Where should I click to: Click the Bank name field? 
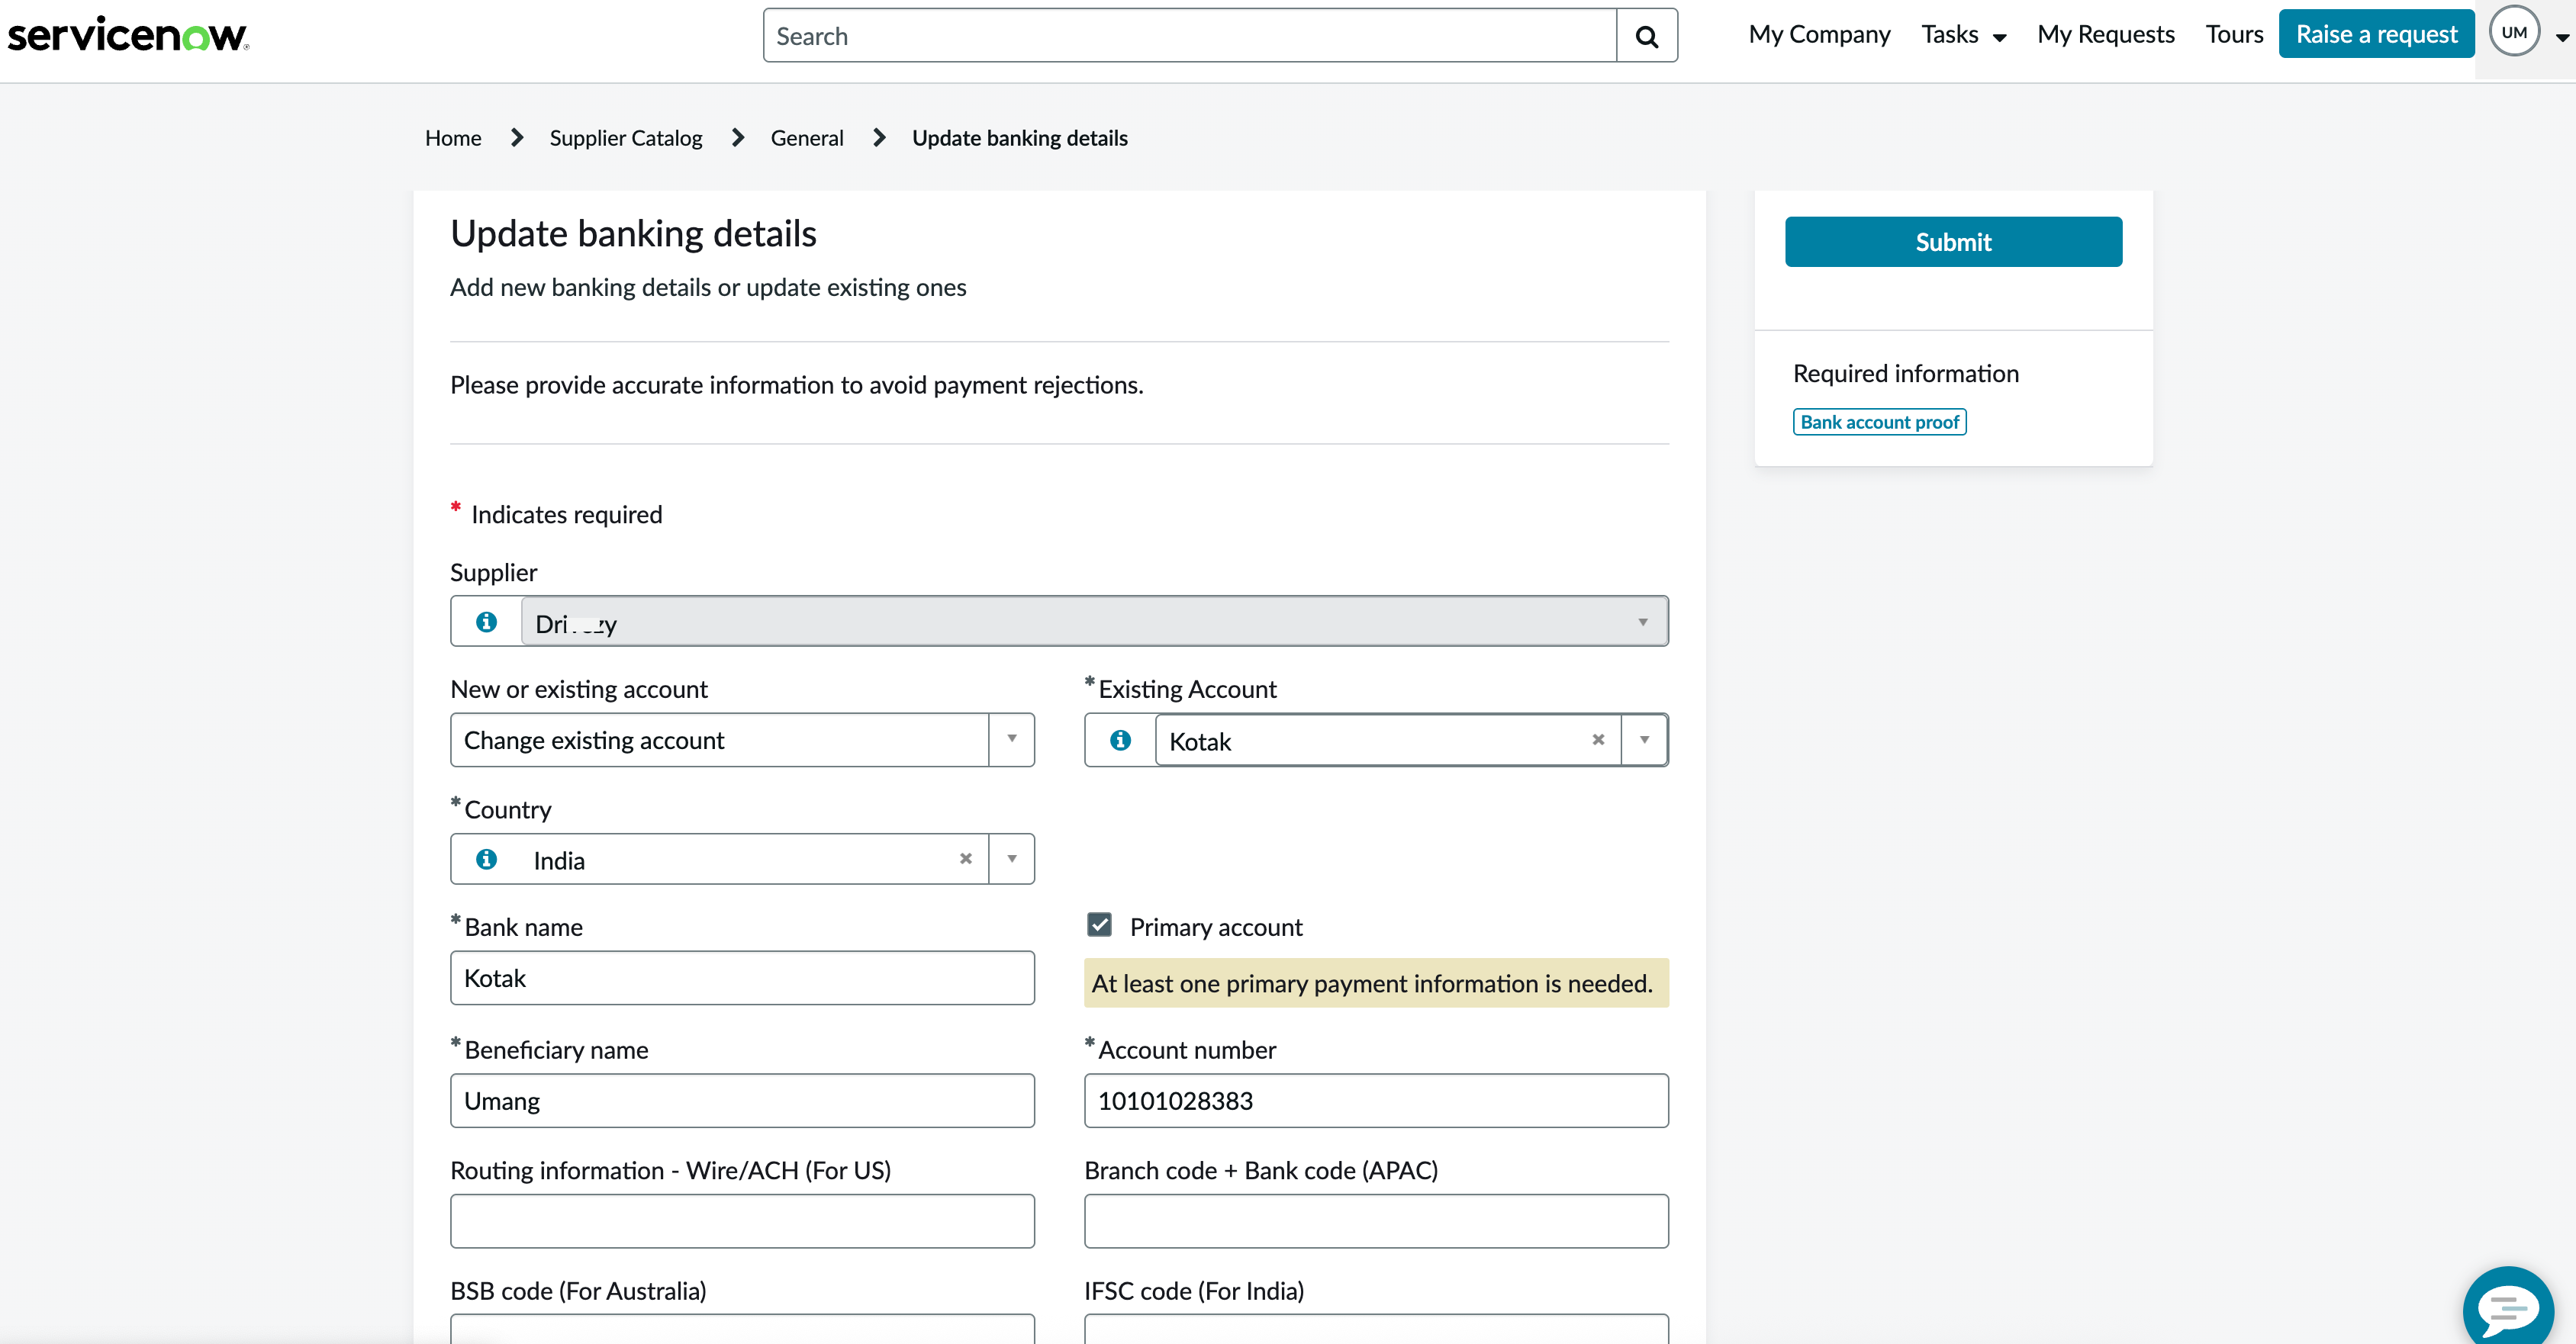pyautogui.click(x=742, y=978)
